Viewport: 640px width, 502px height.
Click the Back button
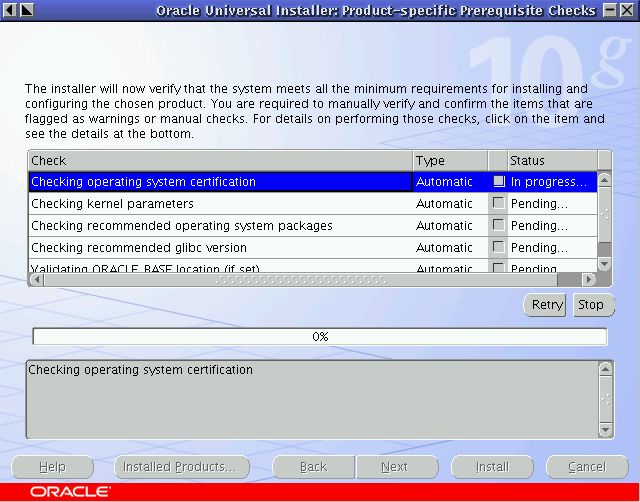click(313, 467)
